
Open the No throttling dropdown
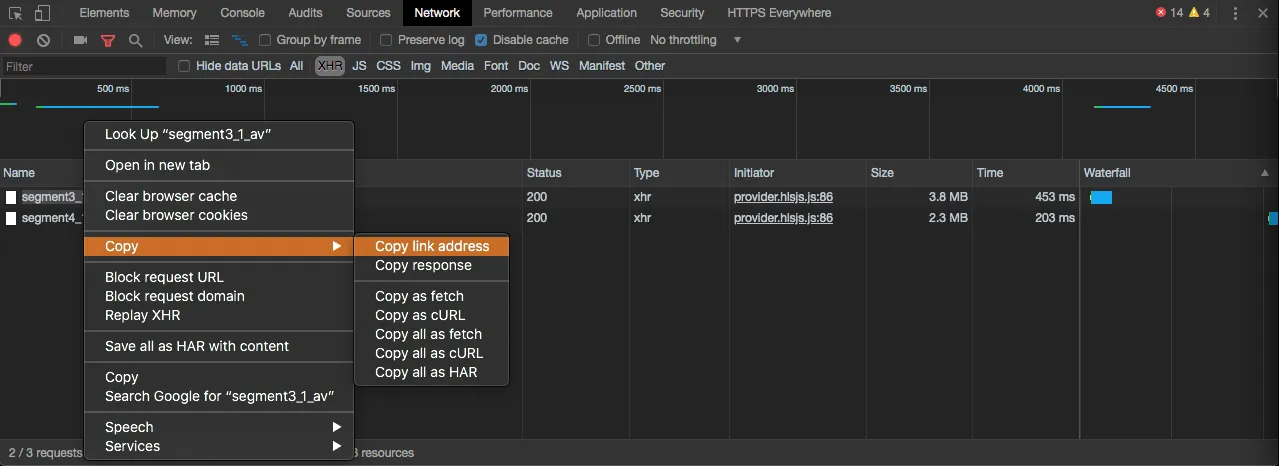click(x=696, y=40)
